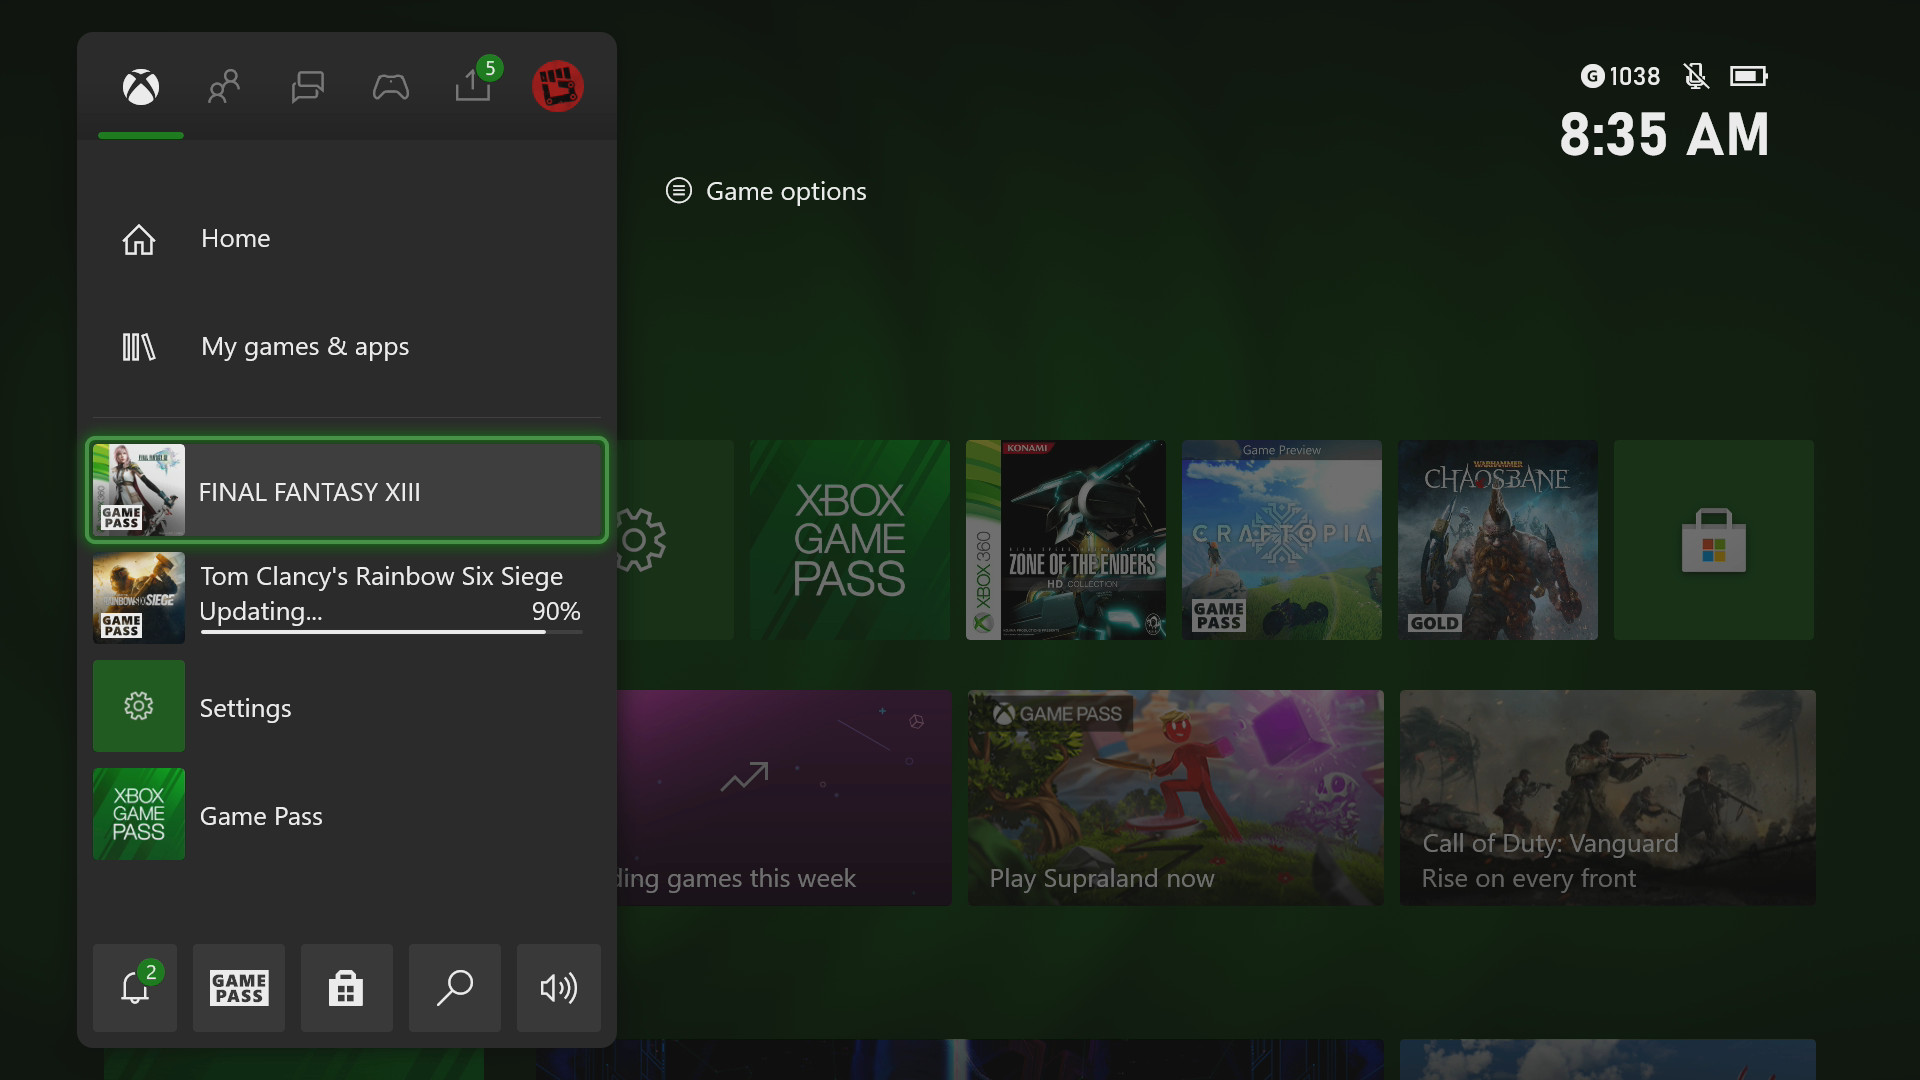This screenshot has width=1920, height=1080.
Task: Open the Microsoft Store dashboard tile
Action: [1714, 540]
